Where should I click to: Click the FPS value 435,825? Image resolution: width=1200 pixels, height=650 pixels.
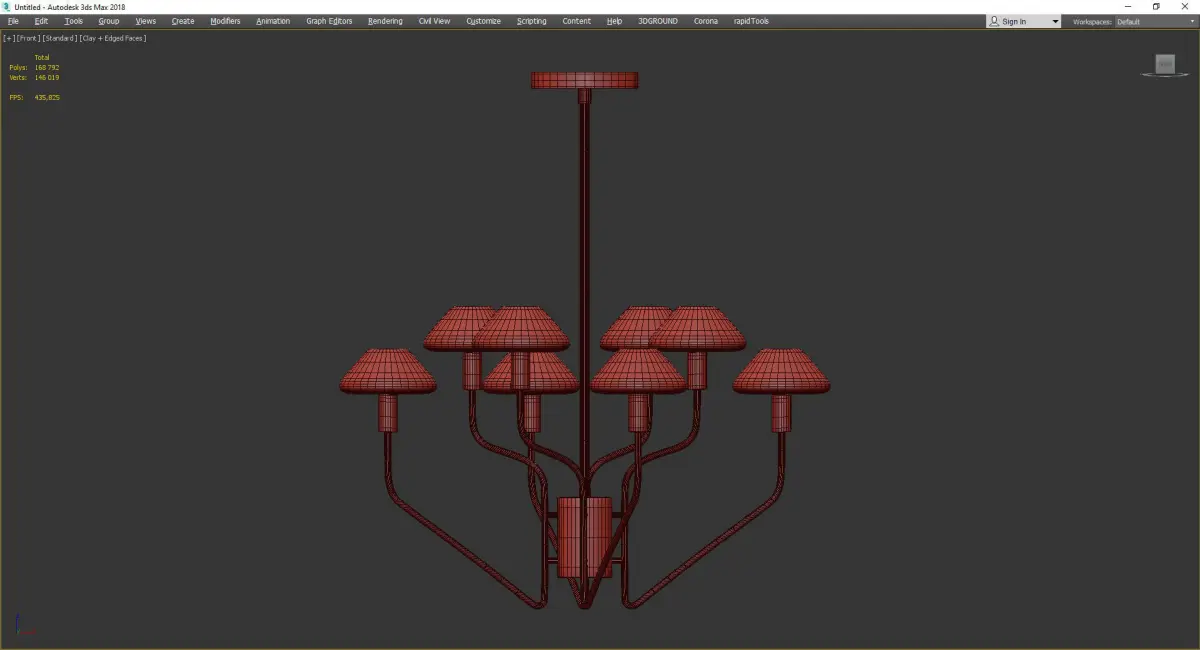[47, 97]
